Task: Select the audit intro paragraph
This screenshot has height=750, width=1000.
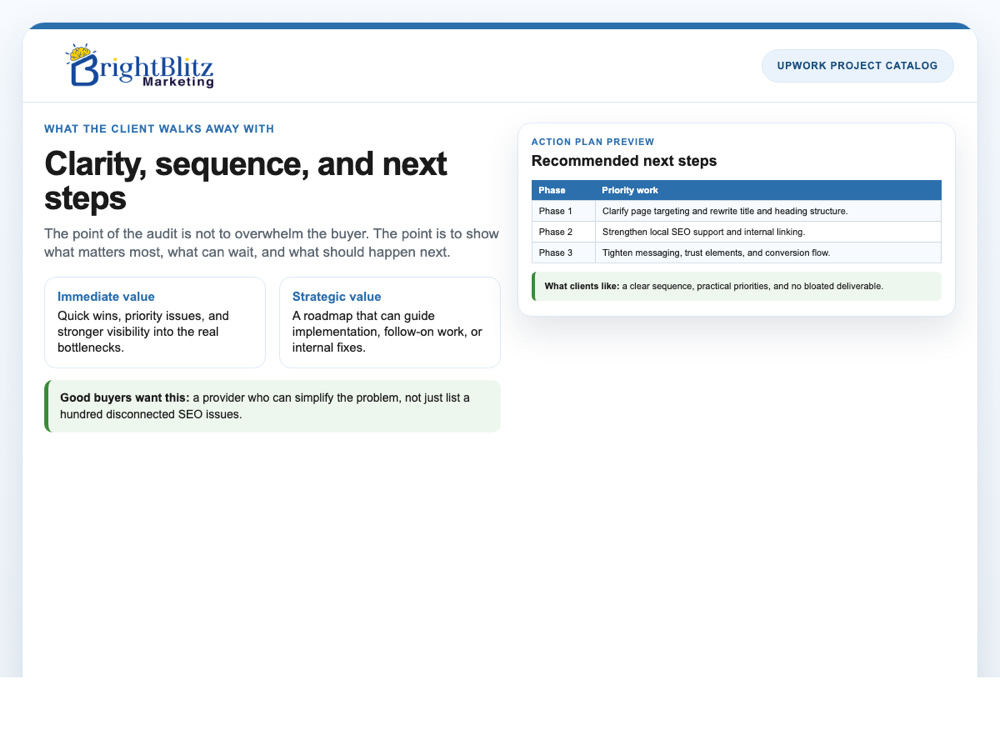Action: pyautogui.click(x=272, y=243)
